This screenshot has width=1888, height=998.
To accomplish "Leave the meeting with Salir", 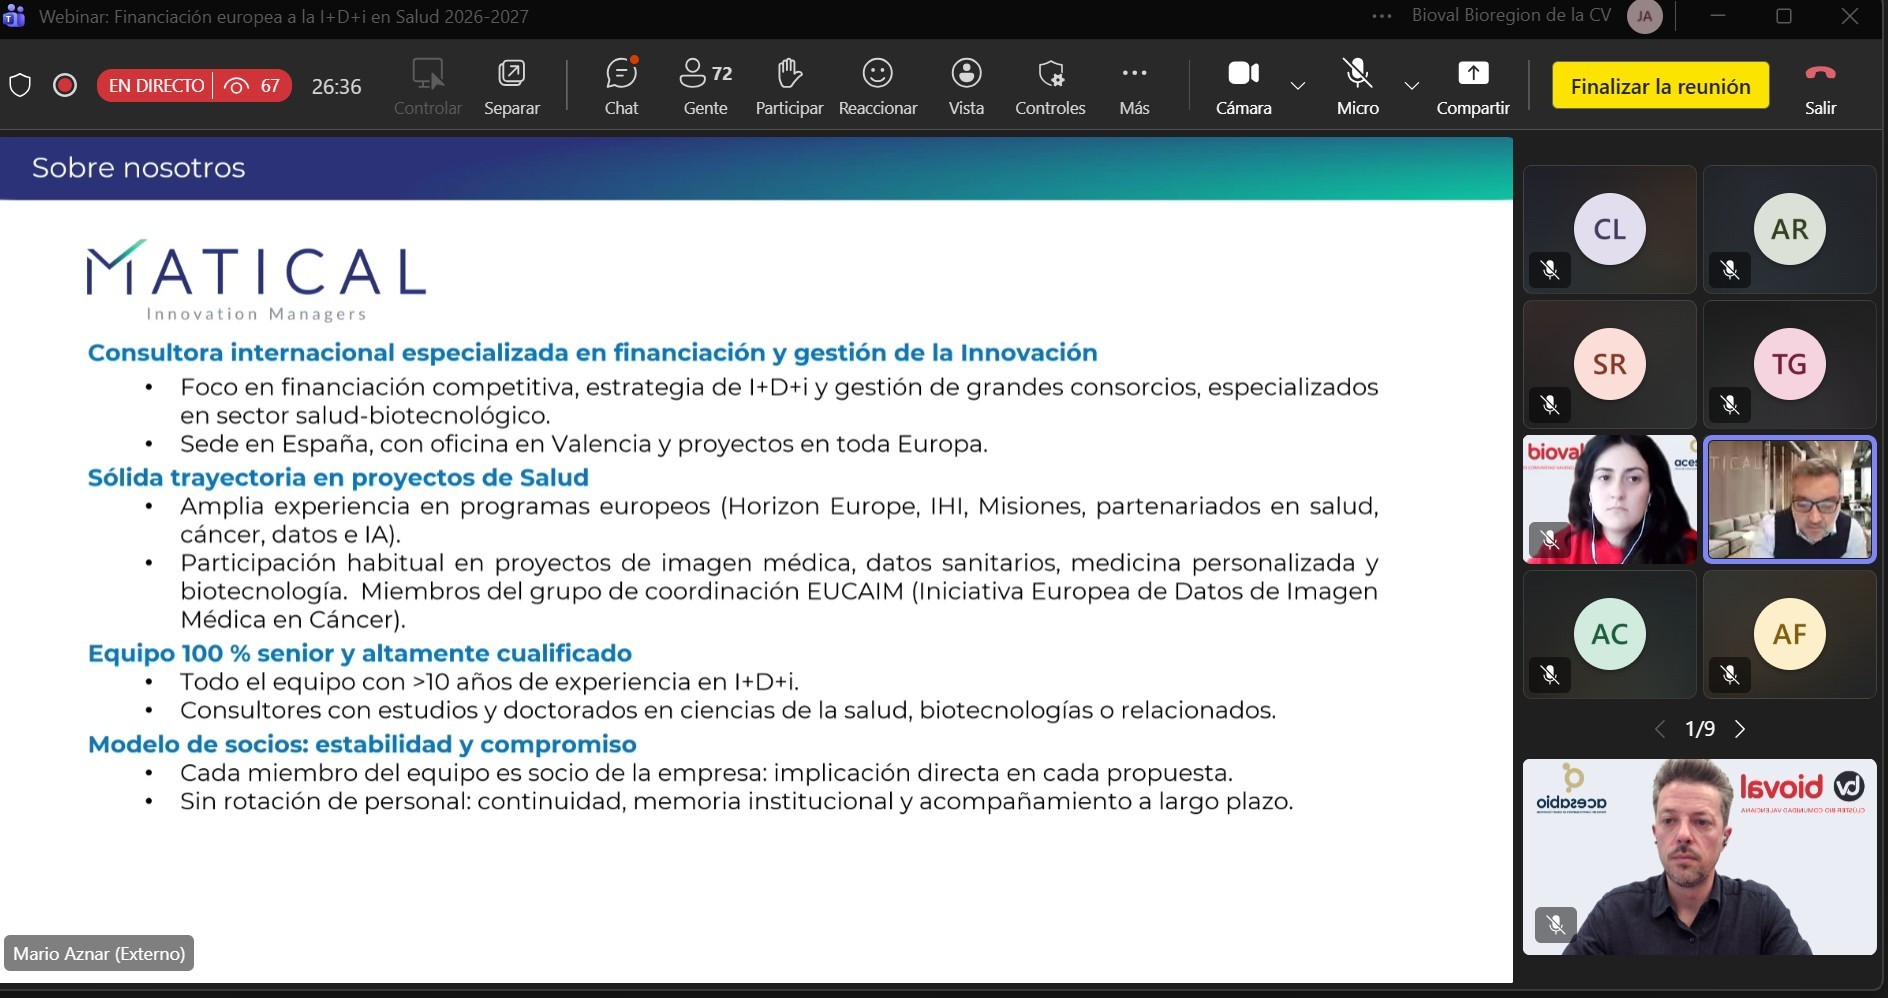I will point(1820,86).
